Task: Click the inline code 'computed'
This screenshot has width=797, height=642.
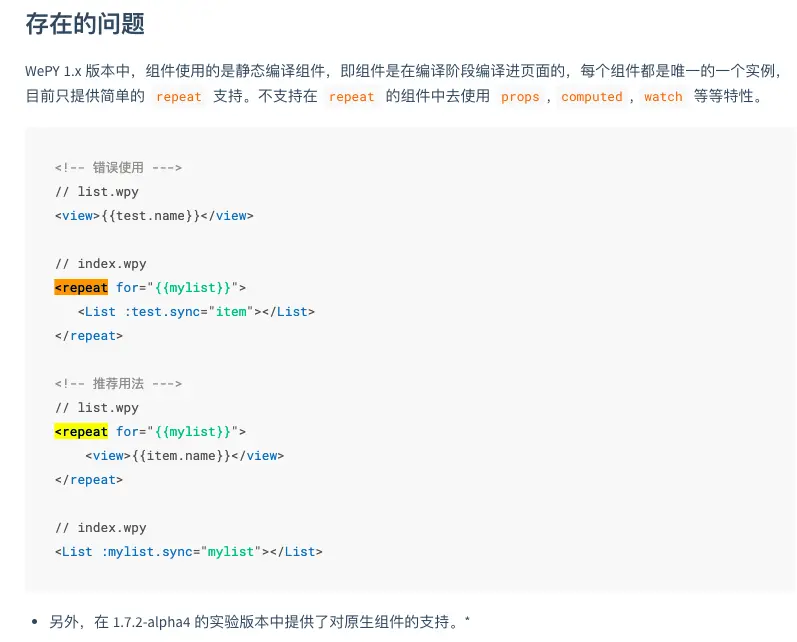Action: (x=592, y=97)
